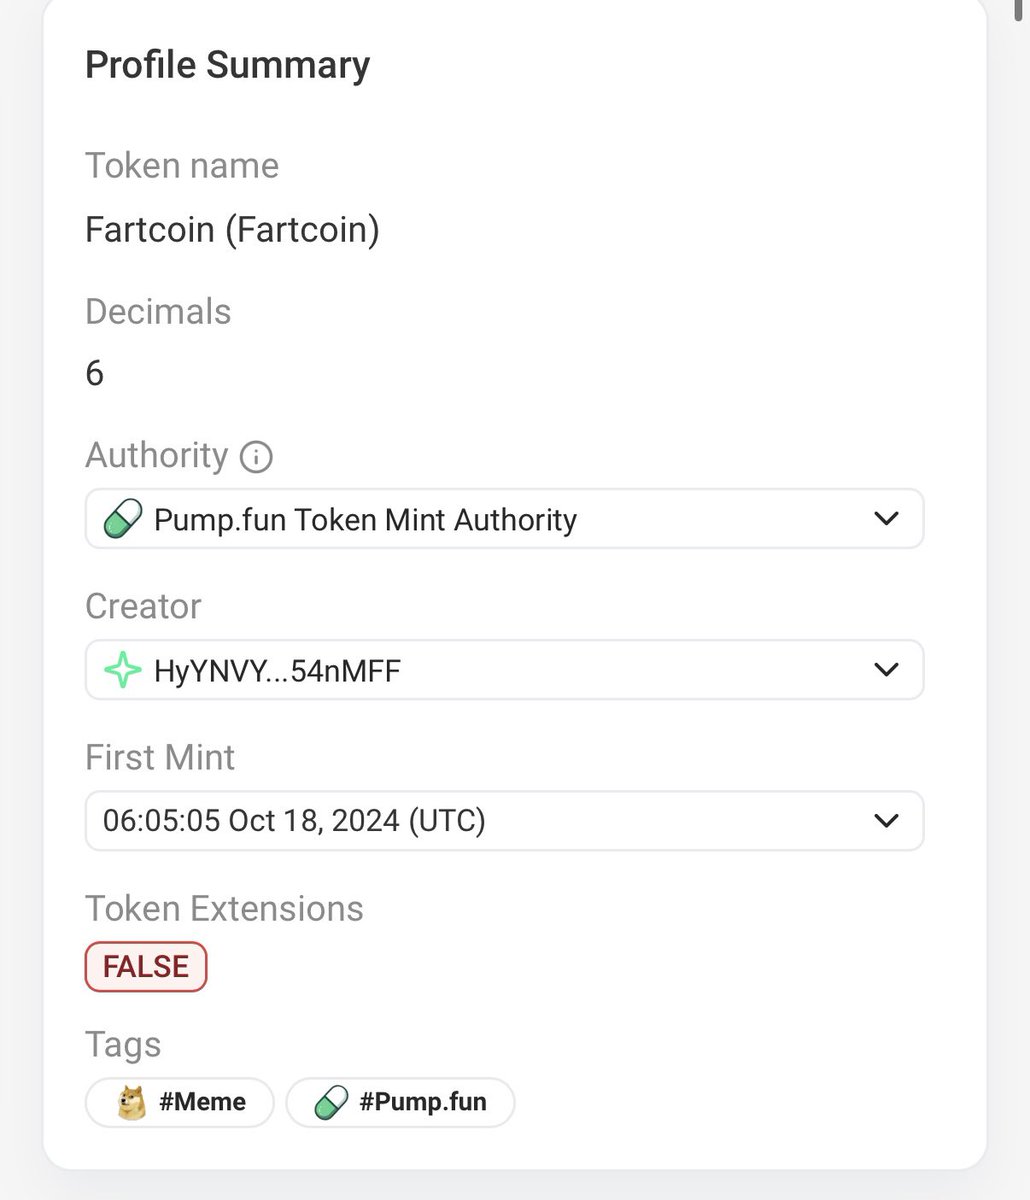Click the pill icon in Authority field
Screen dimensions: 1030x1200
123,520
